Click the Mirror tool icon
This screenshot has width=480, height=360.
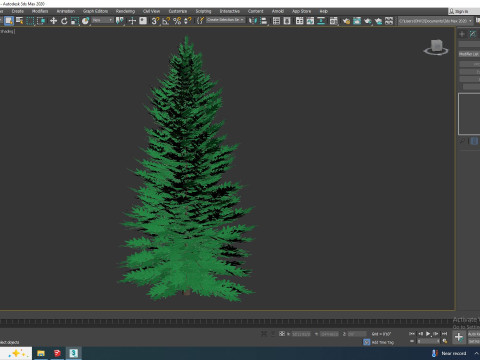coord(253,21)
